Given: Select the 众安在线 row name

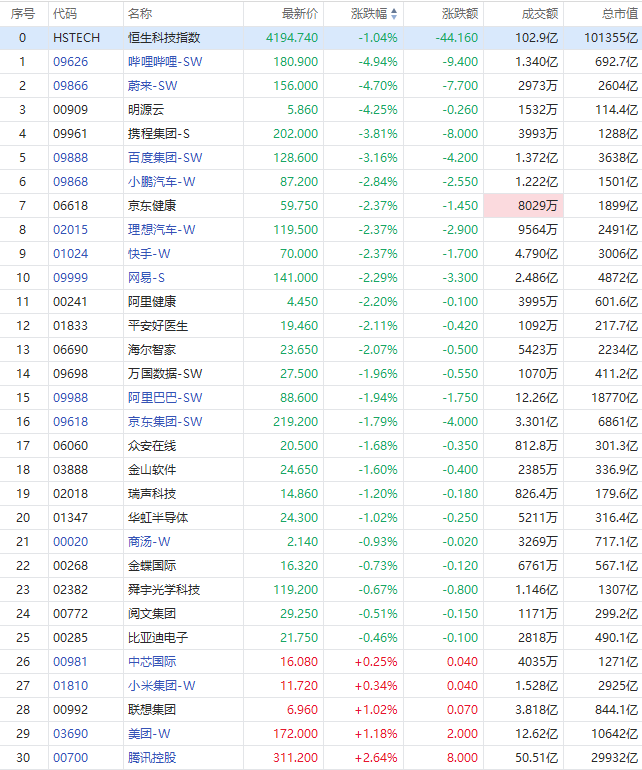Looking at the screenshot, I should coord(152,446).
